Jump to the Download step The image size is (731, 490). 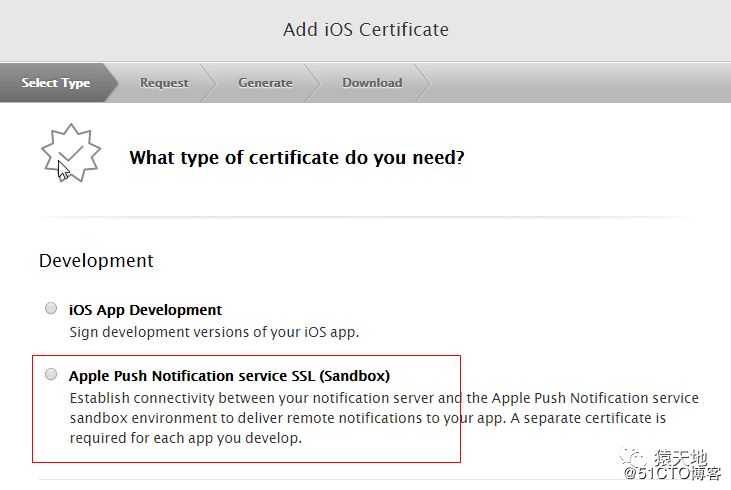(x=372, y=83)
